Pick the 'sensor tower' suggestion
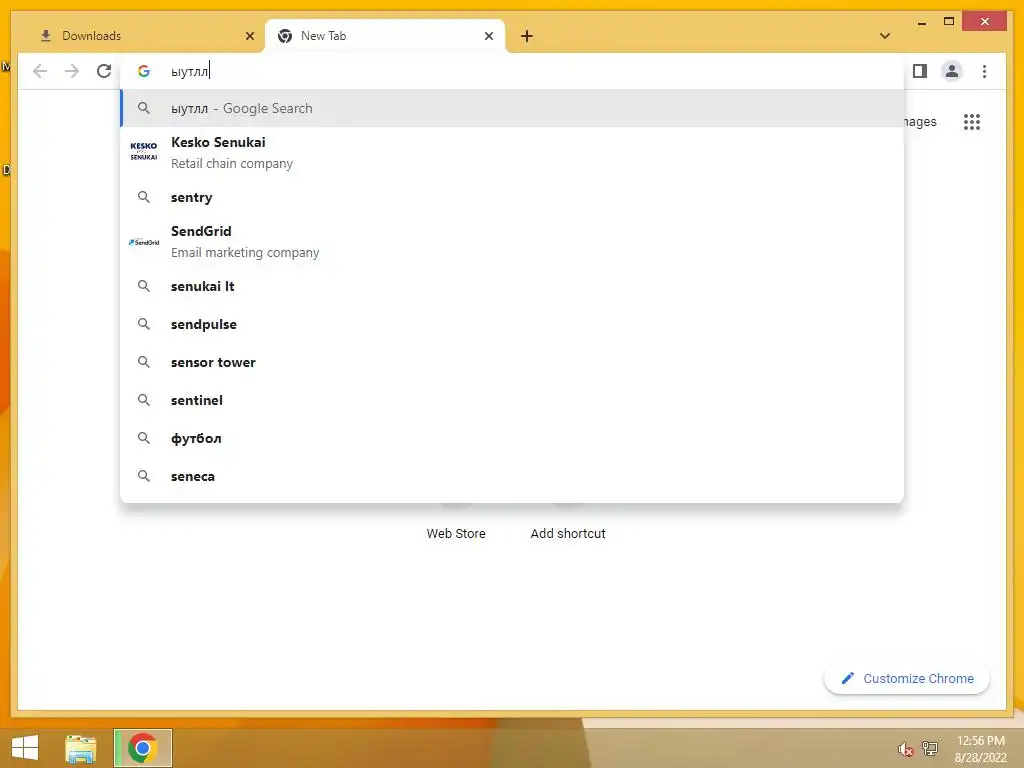Viewport: 1024px width, 768px height. tap(513, 362)
